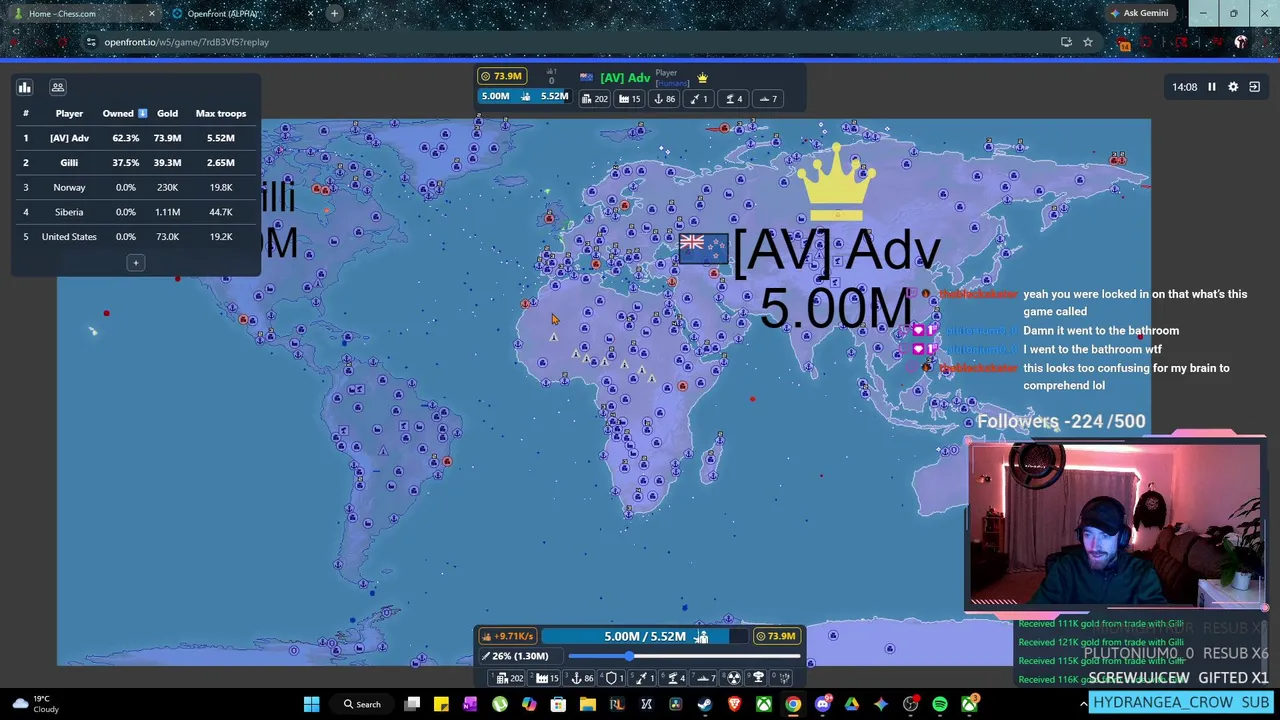
Task: Select Siberia row in leaderboard
Action: [135, 212]
